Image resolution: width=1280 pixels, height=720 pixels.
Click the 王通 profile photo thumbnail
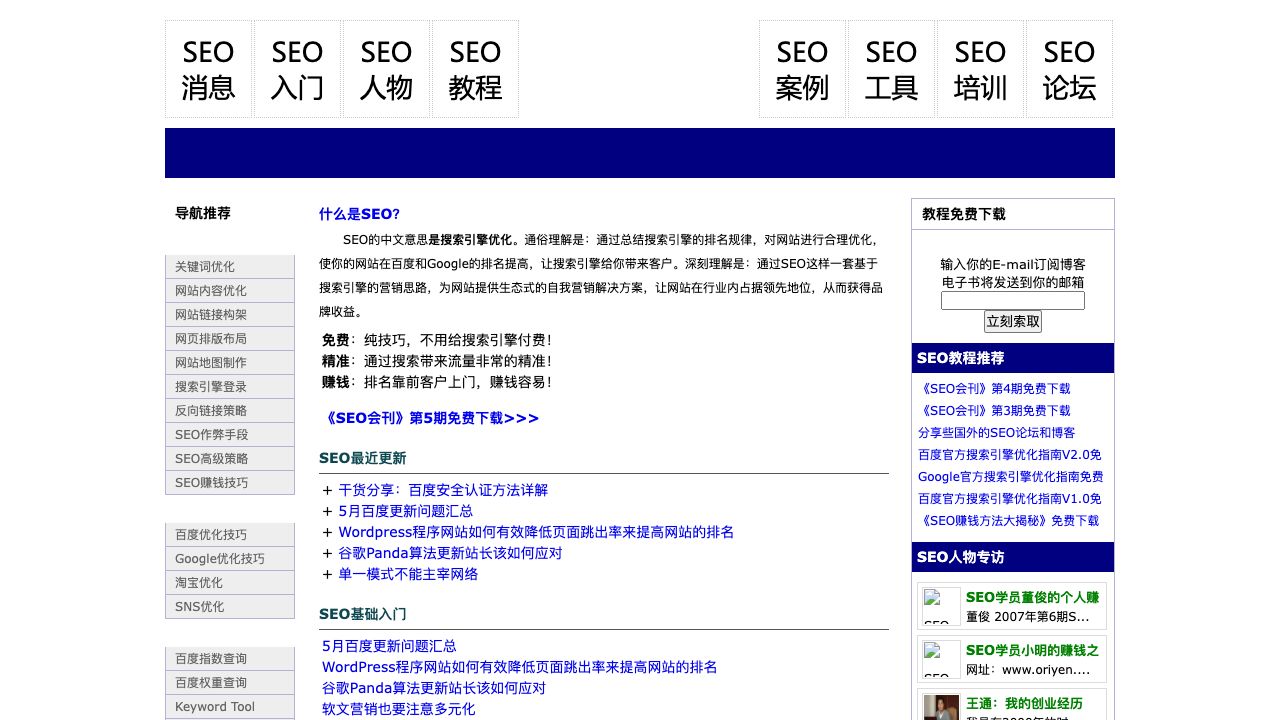pos(941,706)
